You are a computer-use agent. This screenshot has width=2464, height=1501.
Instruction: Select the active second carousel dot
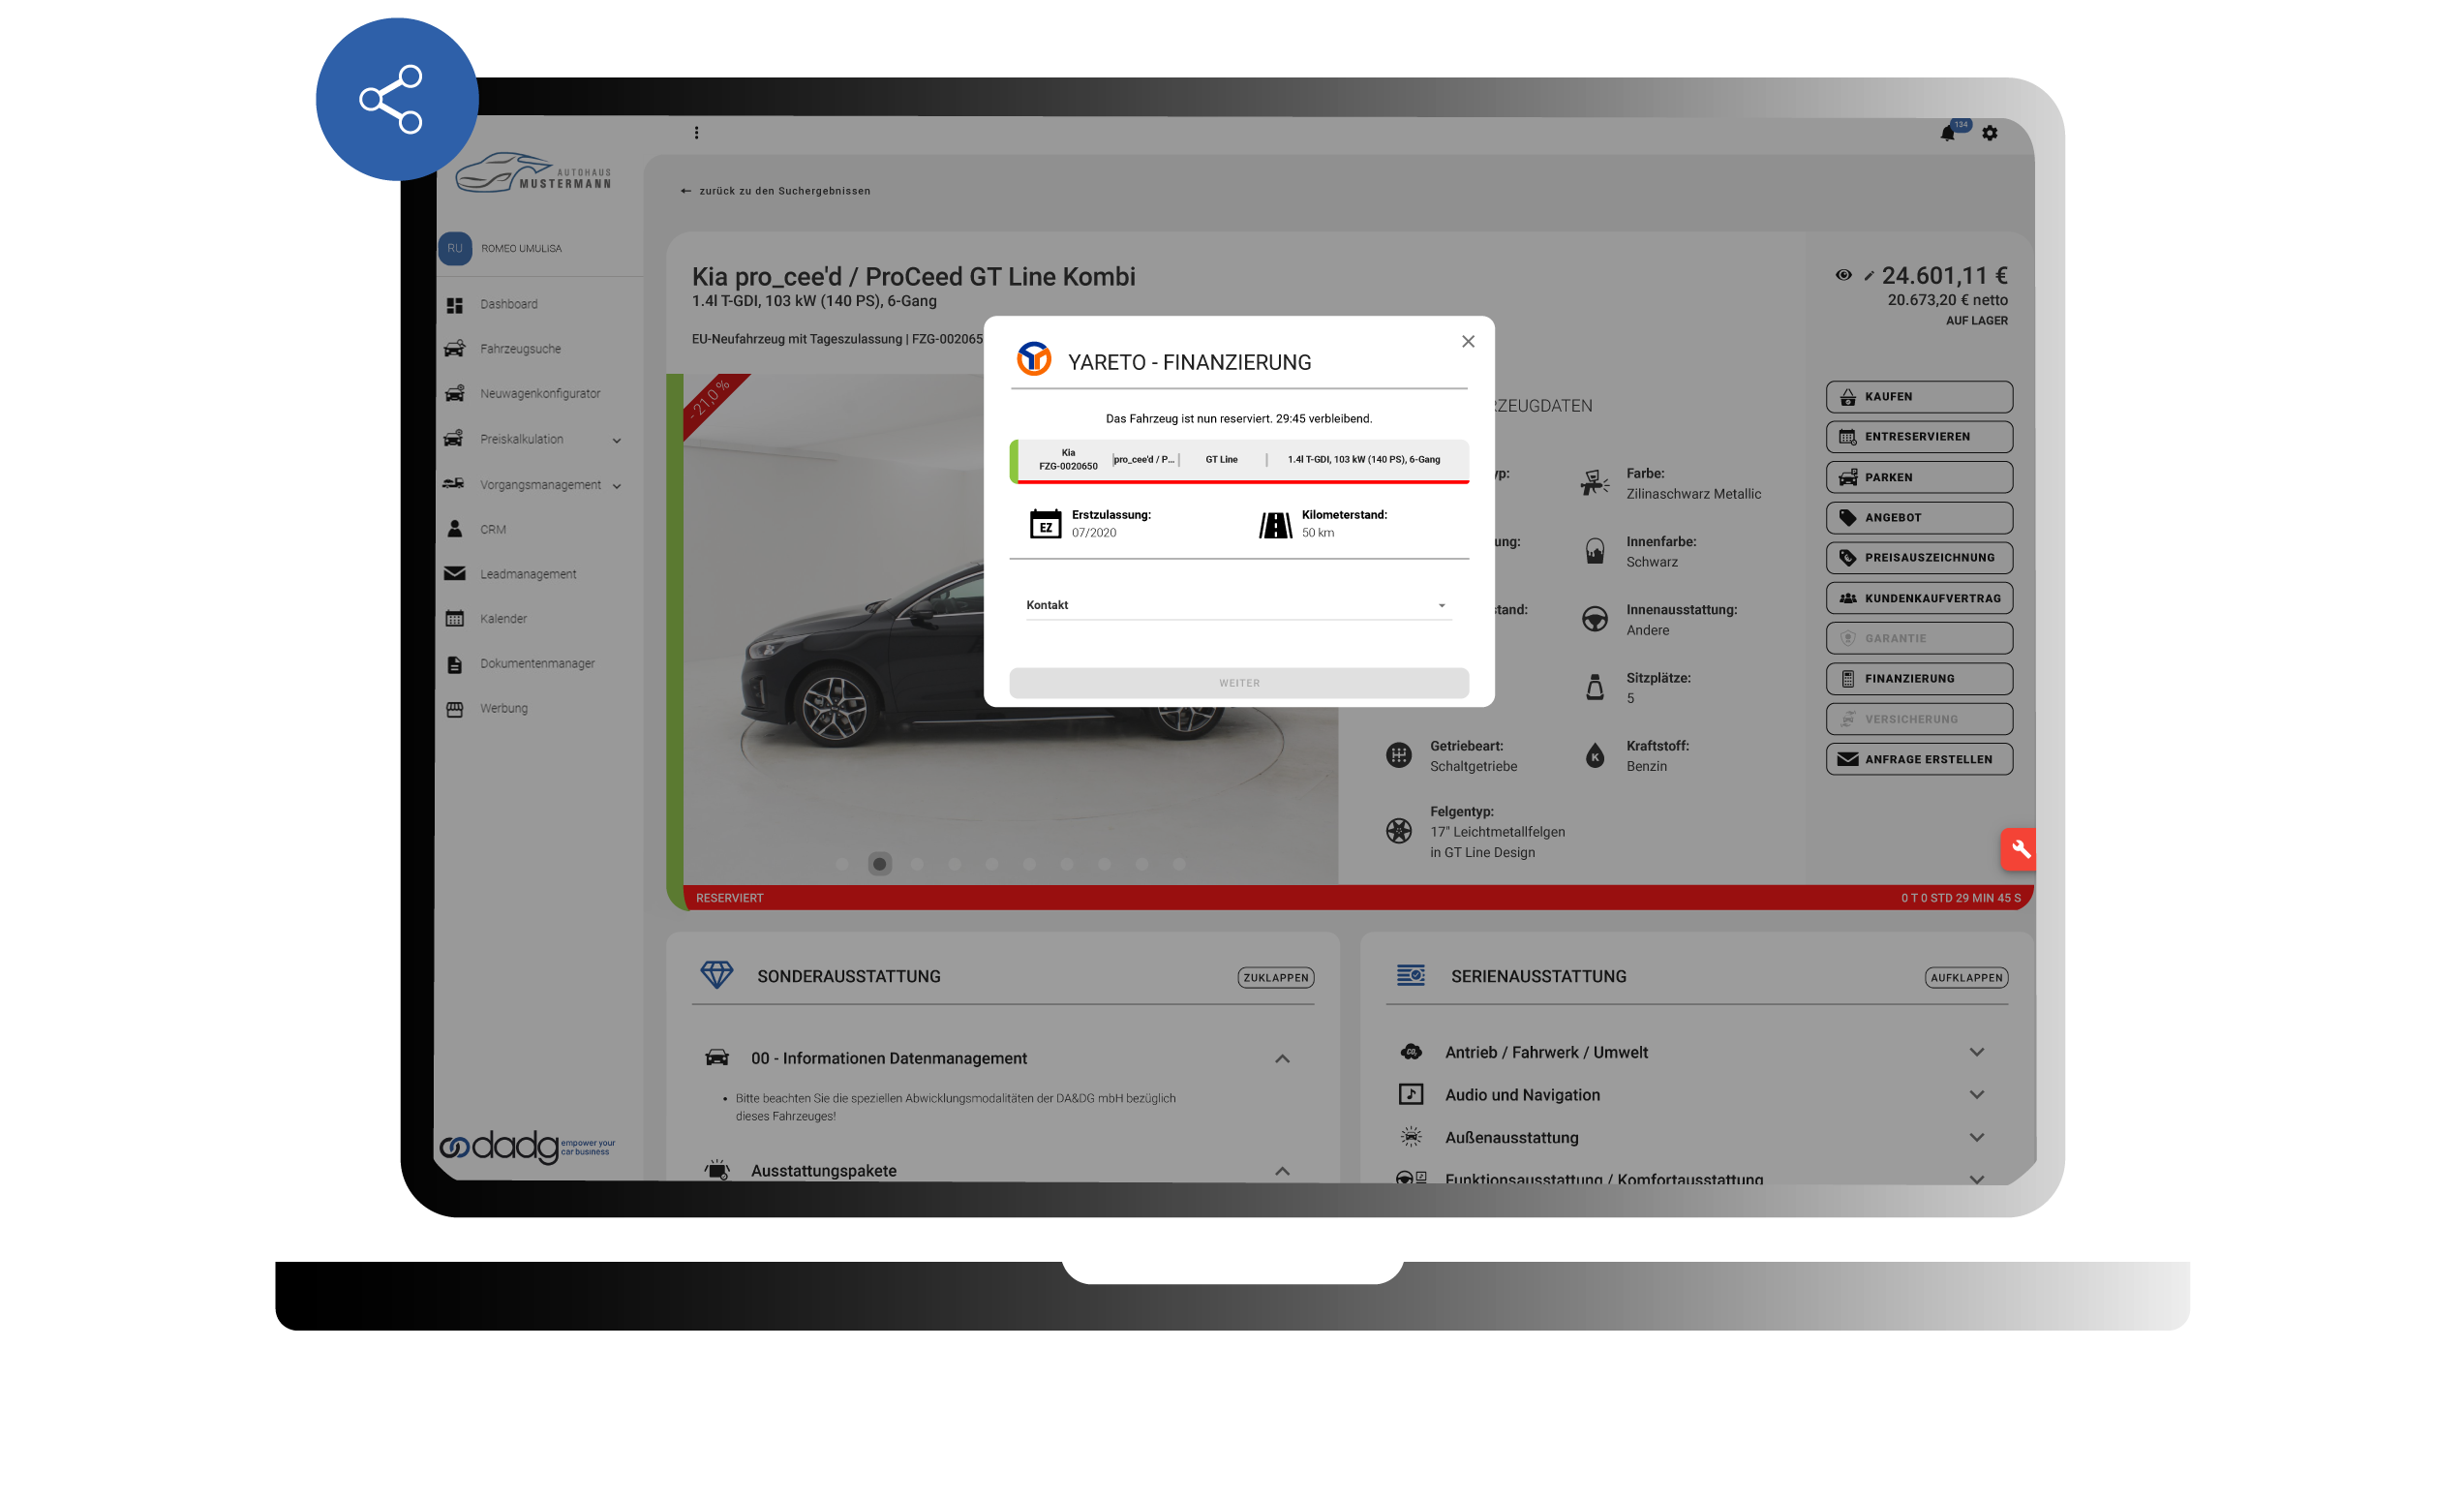point(880,864)
